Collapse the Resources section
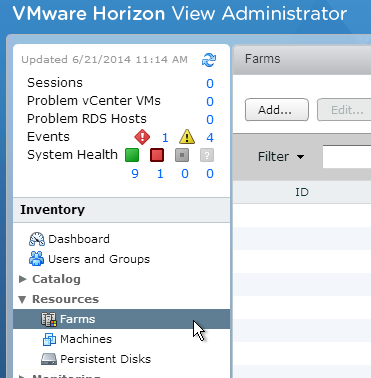Screen dimensions: 371x378 (x=22, y=299)
